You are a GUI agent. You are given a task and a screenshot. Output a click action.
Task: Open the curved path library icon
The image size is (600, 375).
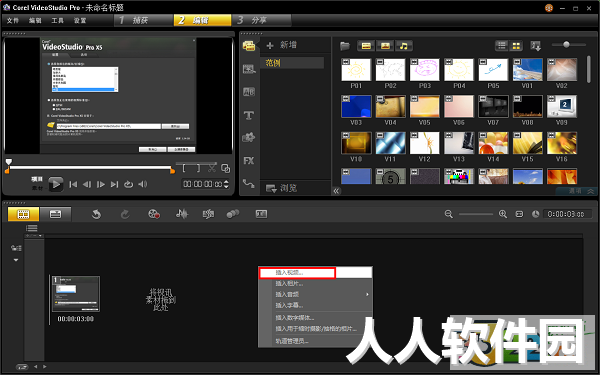click(x=249, y=184)
